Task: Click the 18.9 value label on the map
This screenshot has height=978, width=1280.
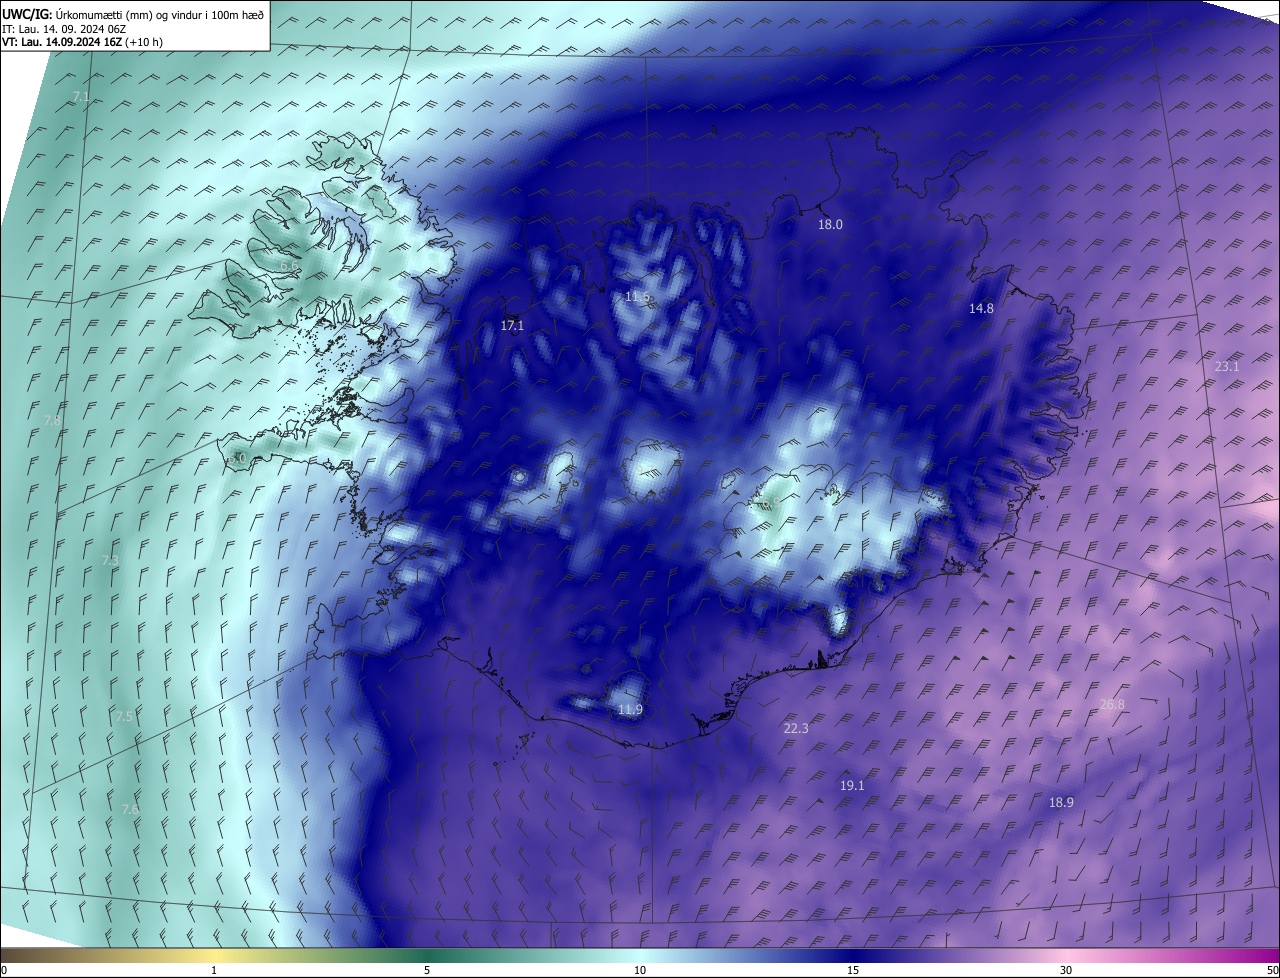Action: pyautogui.click(x=1061, y=802)
